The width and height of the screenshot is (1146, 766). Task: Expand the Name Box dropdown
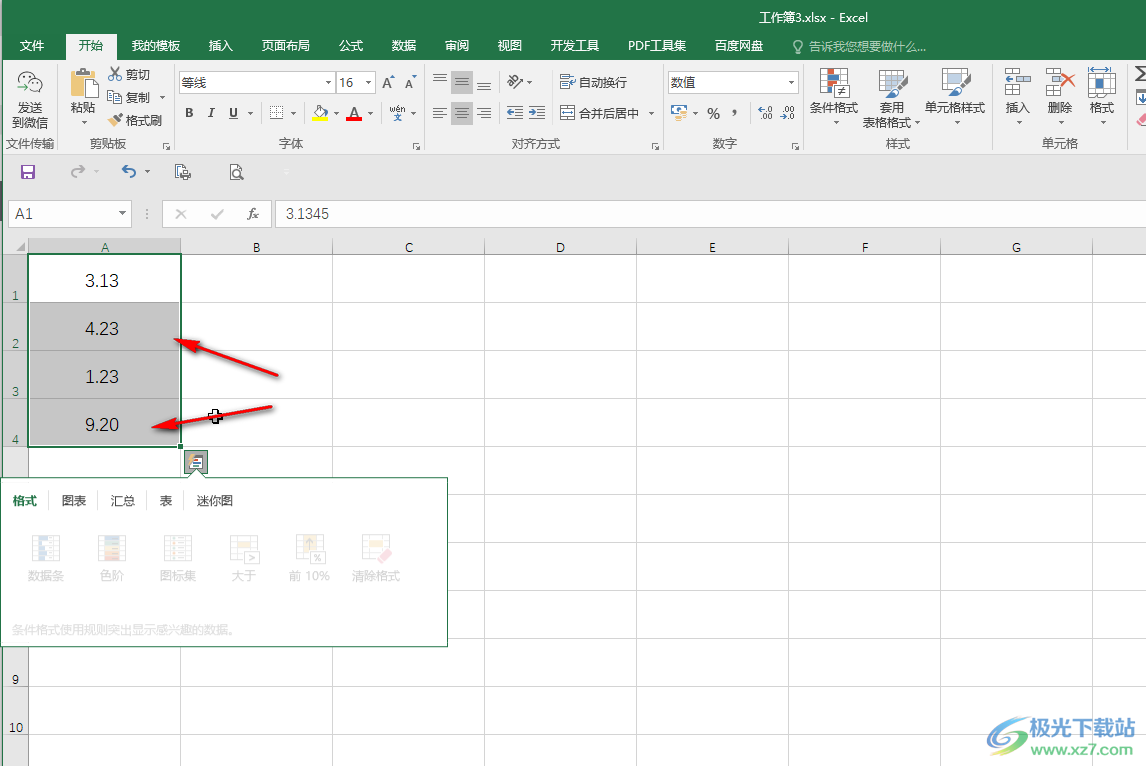[123, 214]
